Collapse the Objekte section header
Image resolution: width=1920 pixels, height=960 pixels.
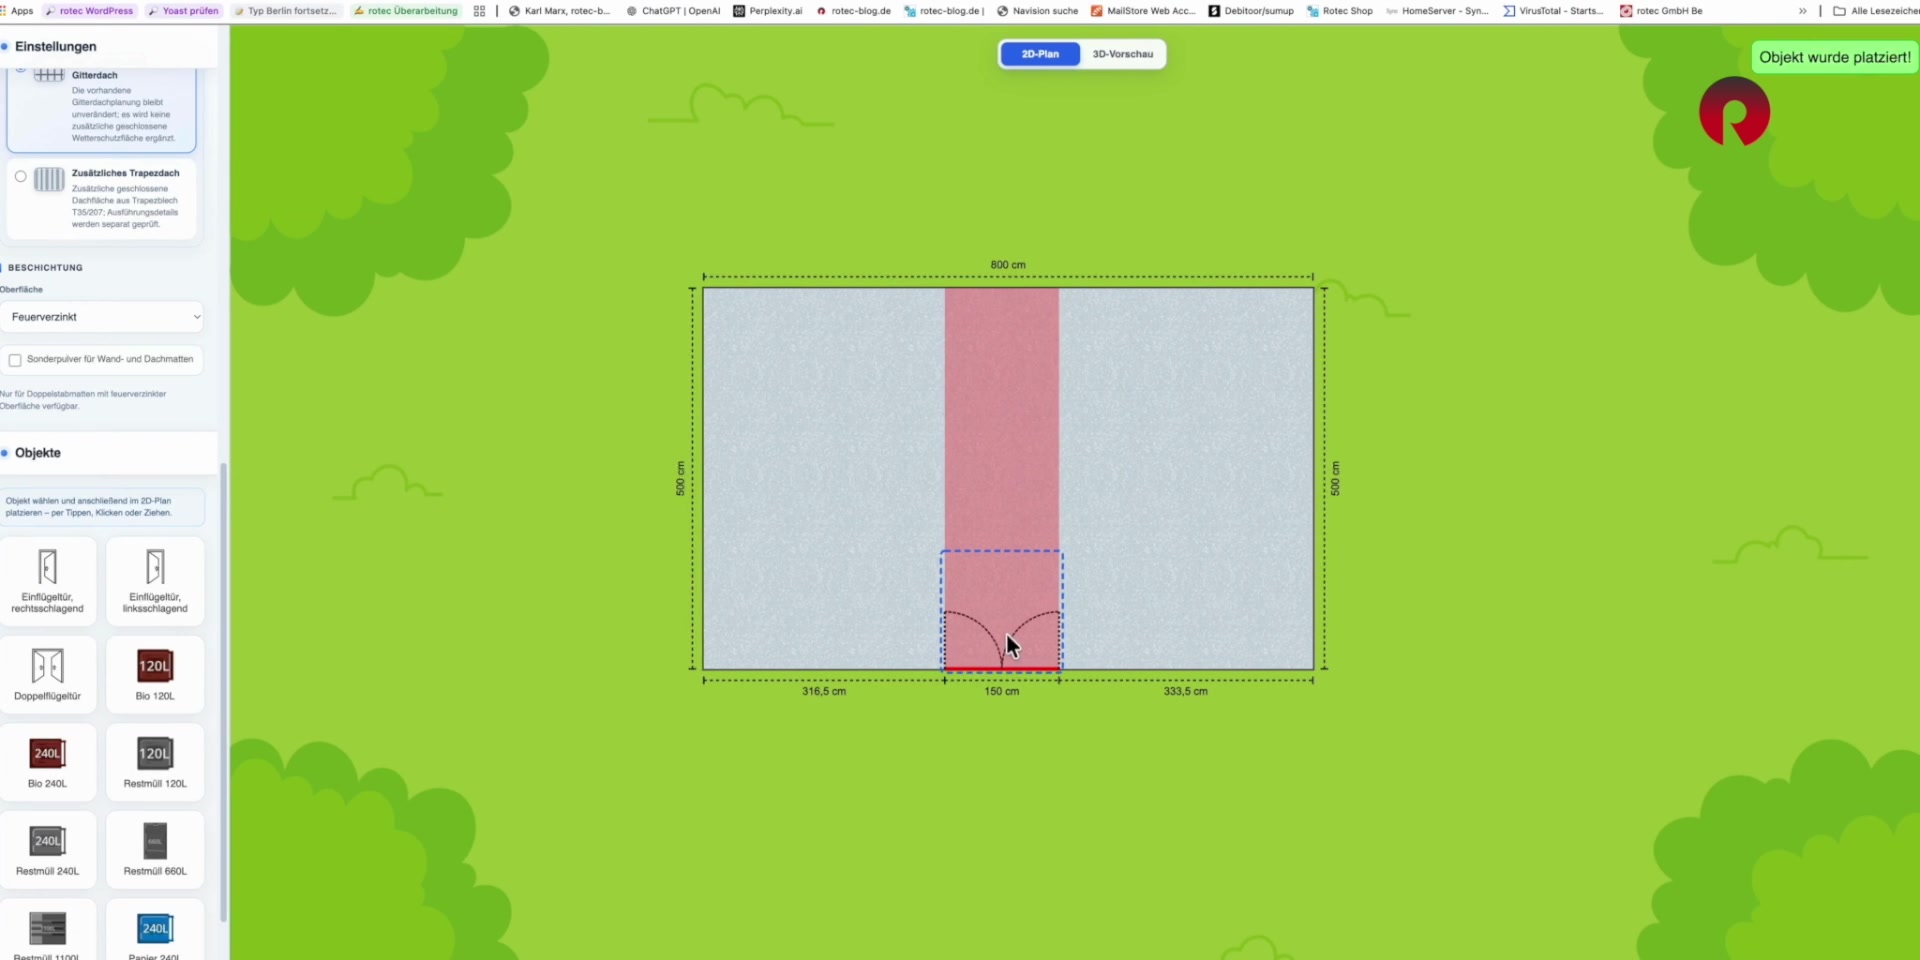click(108, 453)
